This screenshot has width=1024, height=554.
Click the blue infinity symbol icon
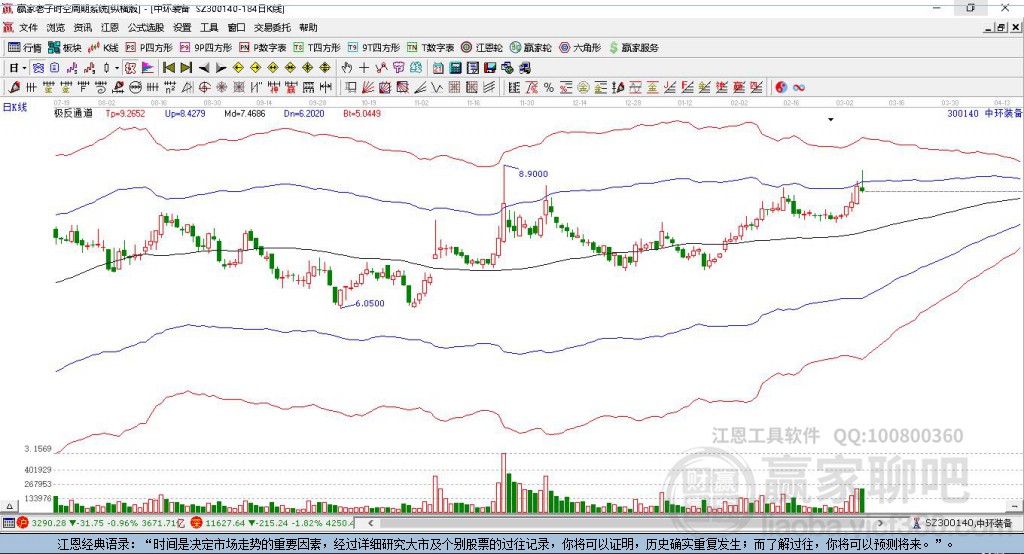(799, 87)
